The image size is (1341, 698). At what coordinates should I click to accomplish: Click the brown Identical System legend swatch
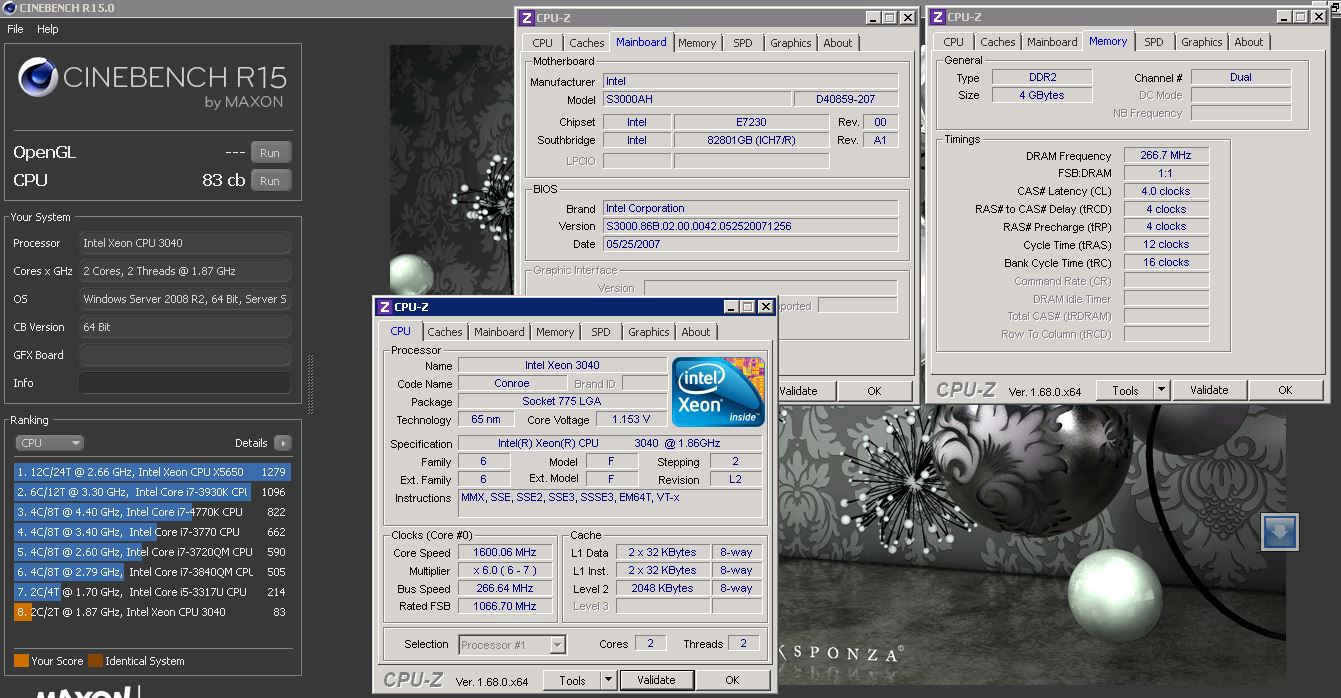pos(95,661)
